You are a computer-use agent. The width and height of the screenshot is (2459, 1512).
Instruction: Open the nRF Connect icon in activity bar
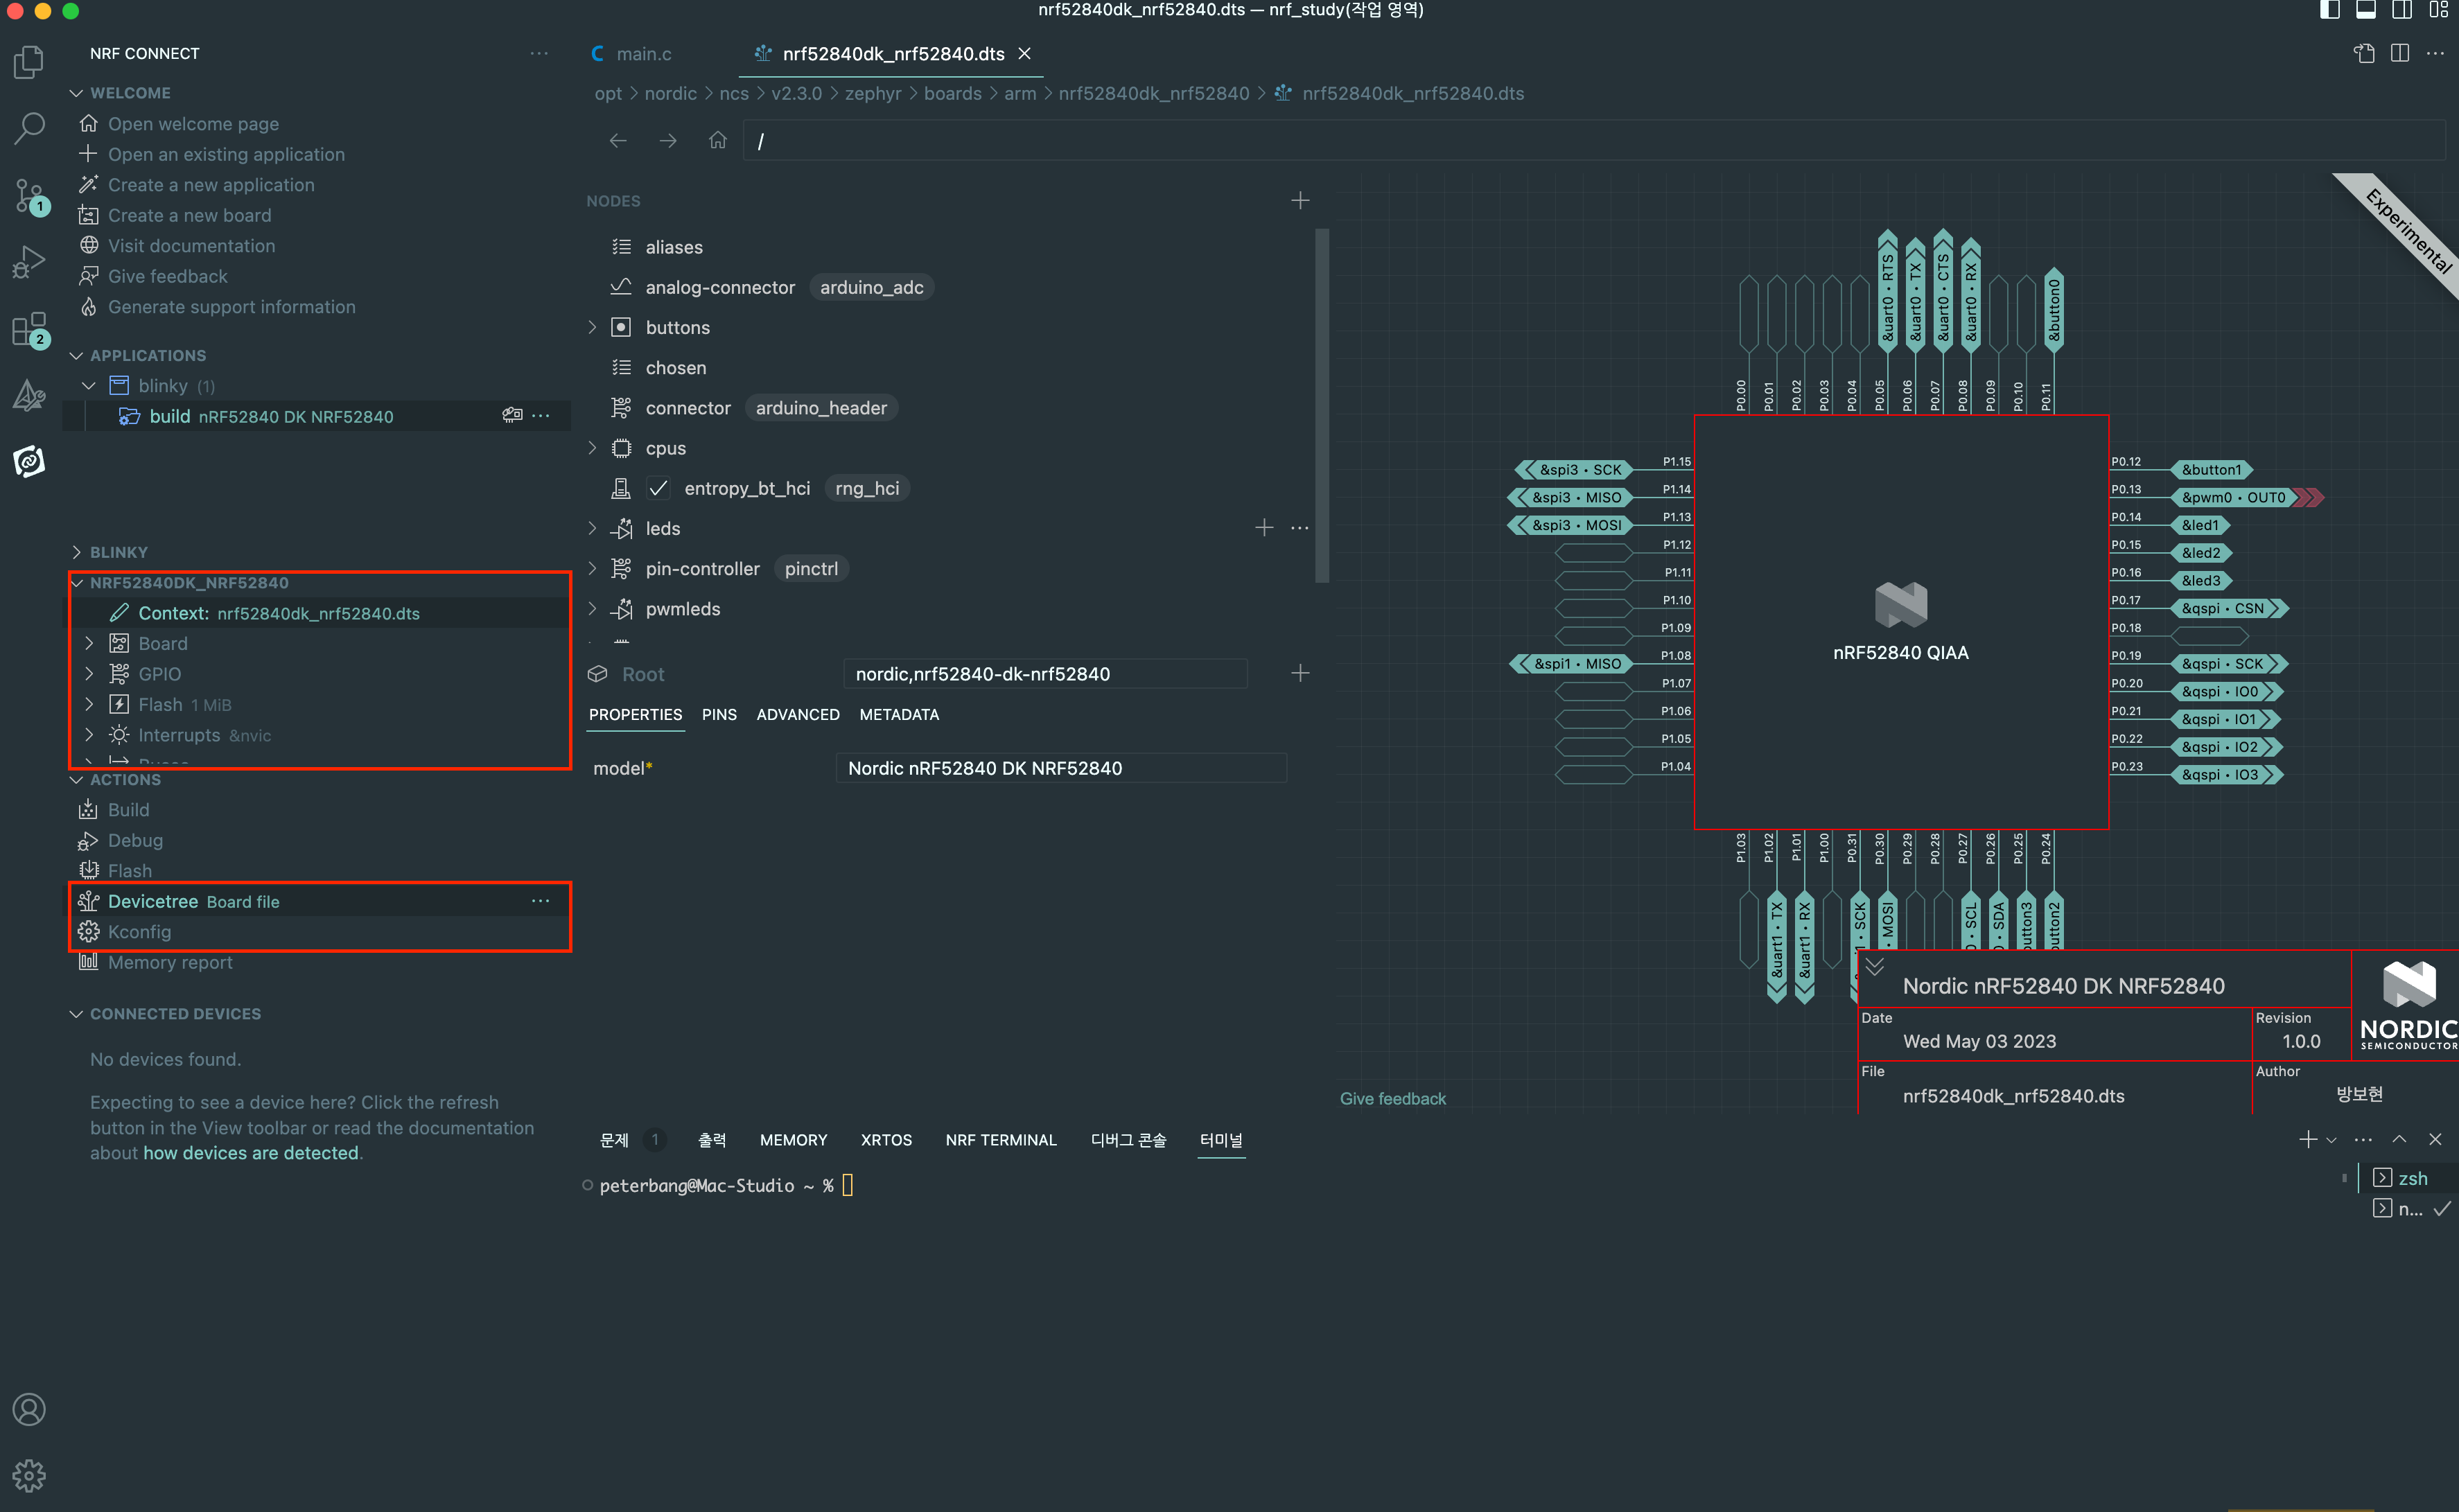(x=29, y=461)
